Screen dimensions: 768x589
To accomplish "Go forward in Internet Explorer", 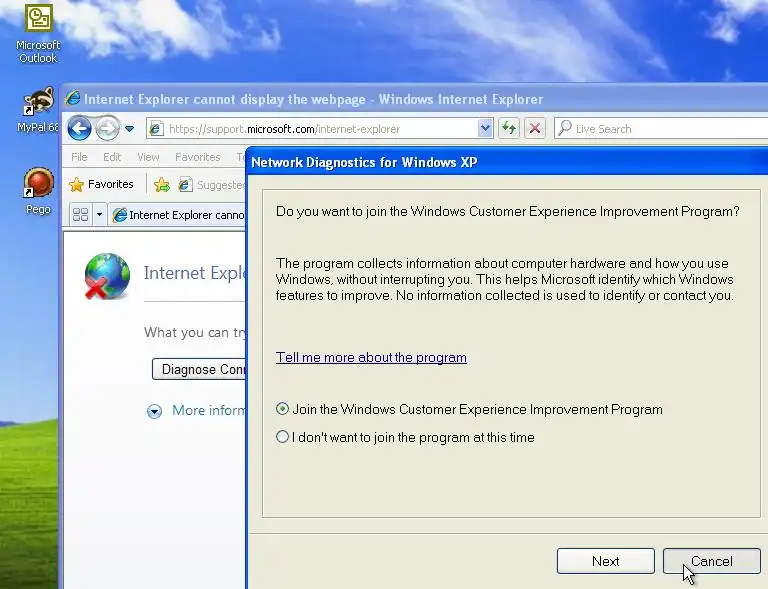I will click(107, 129).
